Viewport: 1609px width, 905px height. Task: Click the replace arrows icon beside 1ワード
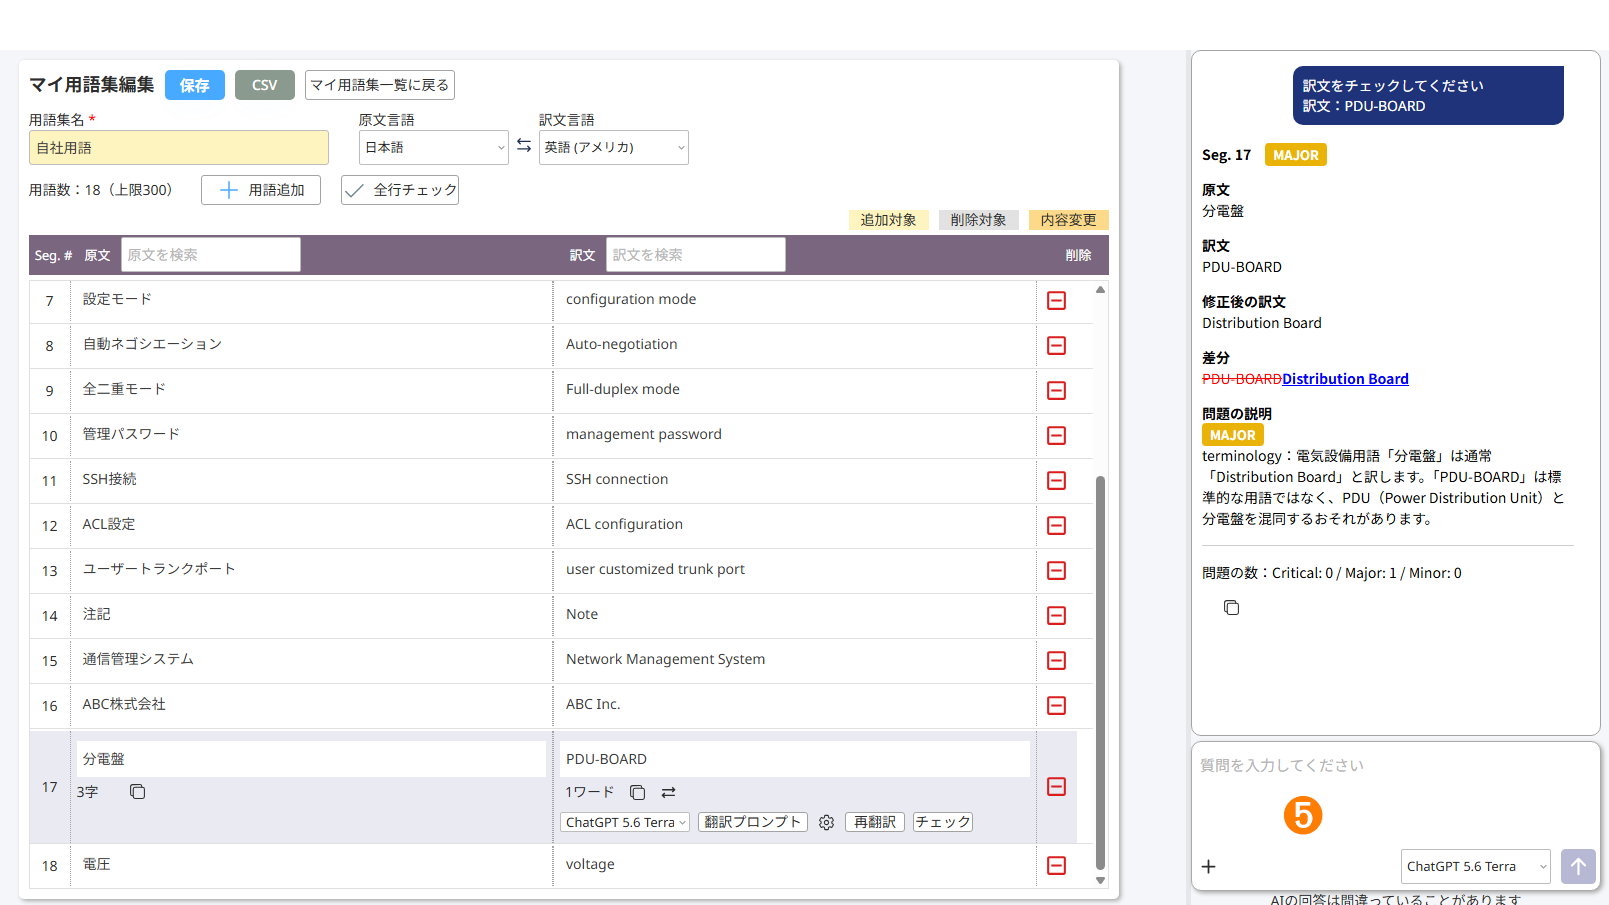pos(669,792)
